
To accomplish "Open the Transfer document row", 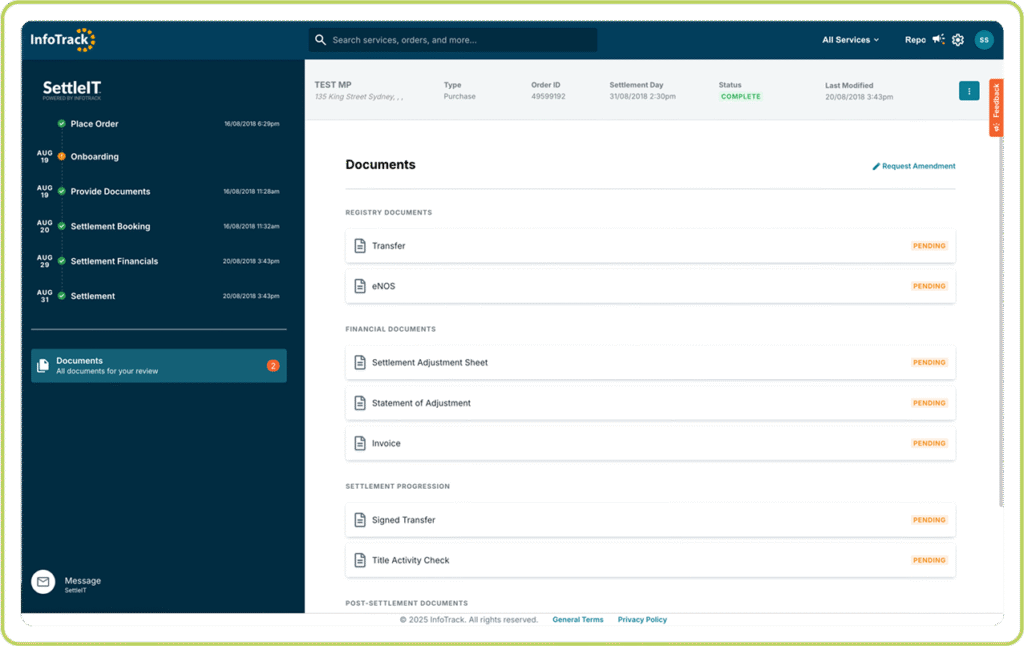I will click(650, 246).
